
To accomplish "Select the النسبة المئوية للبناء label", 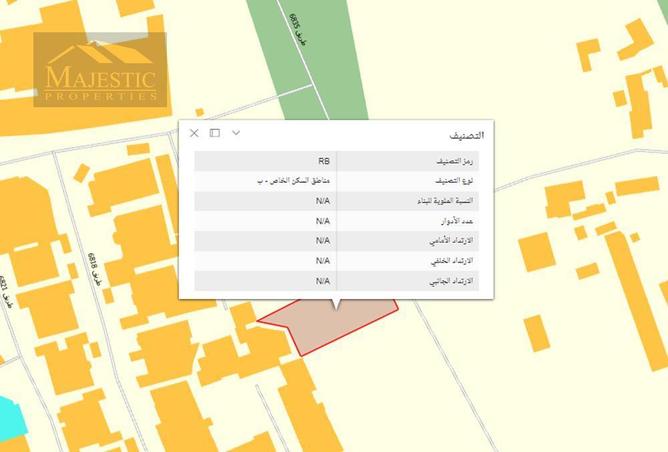I will [x=445, y=201].
